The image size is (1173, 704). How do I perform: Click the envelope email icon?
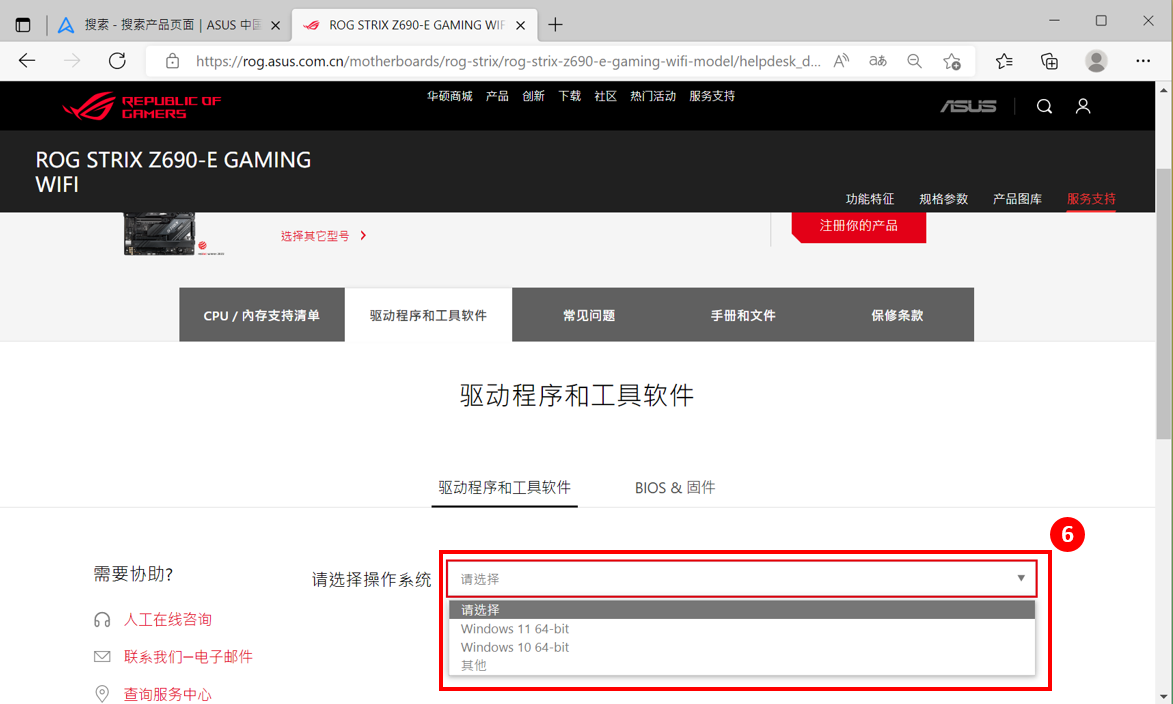coord(102,656)
